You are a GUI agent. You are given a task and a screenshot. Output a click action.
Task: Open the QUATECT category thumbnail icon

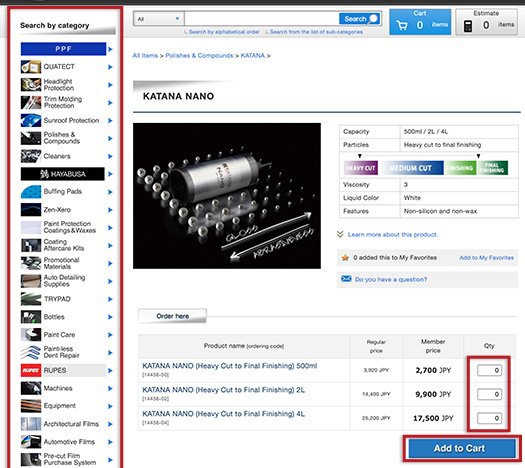[x=31, y=67]
